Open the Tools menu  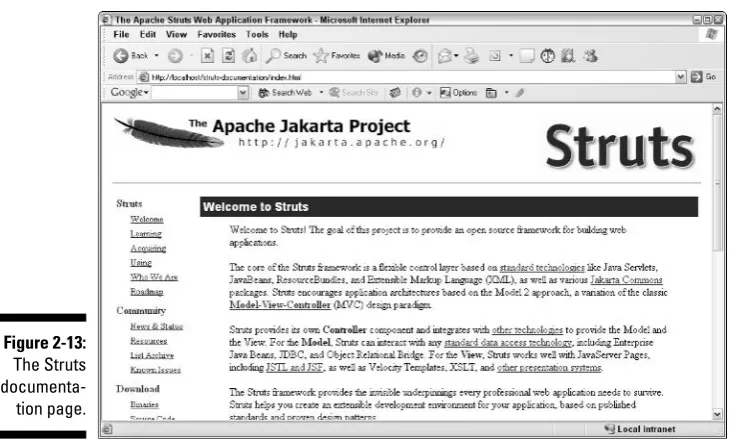(x=257, y=35)
